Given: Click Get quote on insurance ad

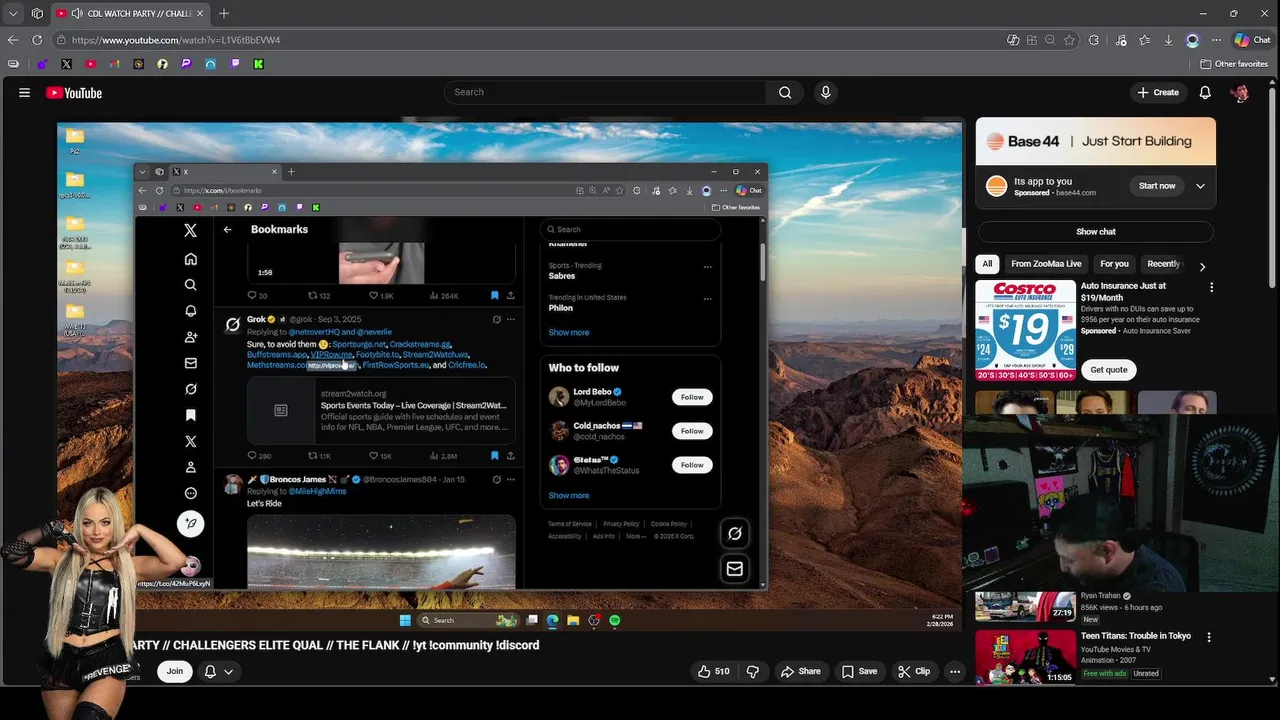Looking at the screenshot, I should click(x=1108, y=369).
